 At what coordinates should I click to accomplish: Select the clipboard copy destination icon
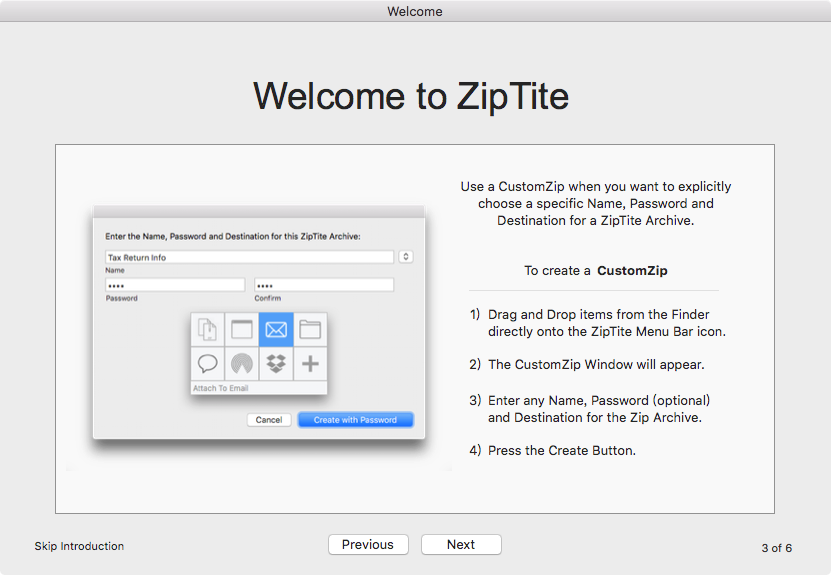(x=208, y=330)
